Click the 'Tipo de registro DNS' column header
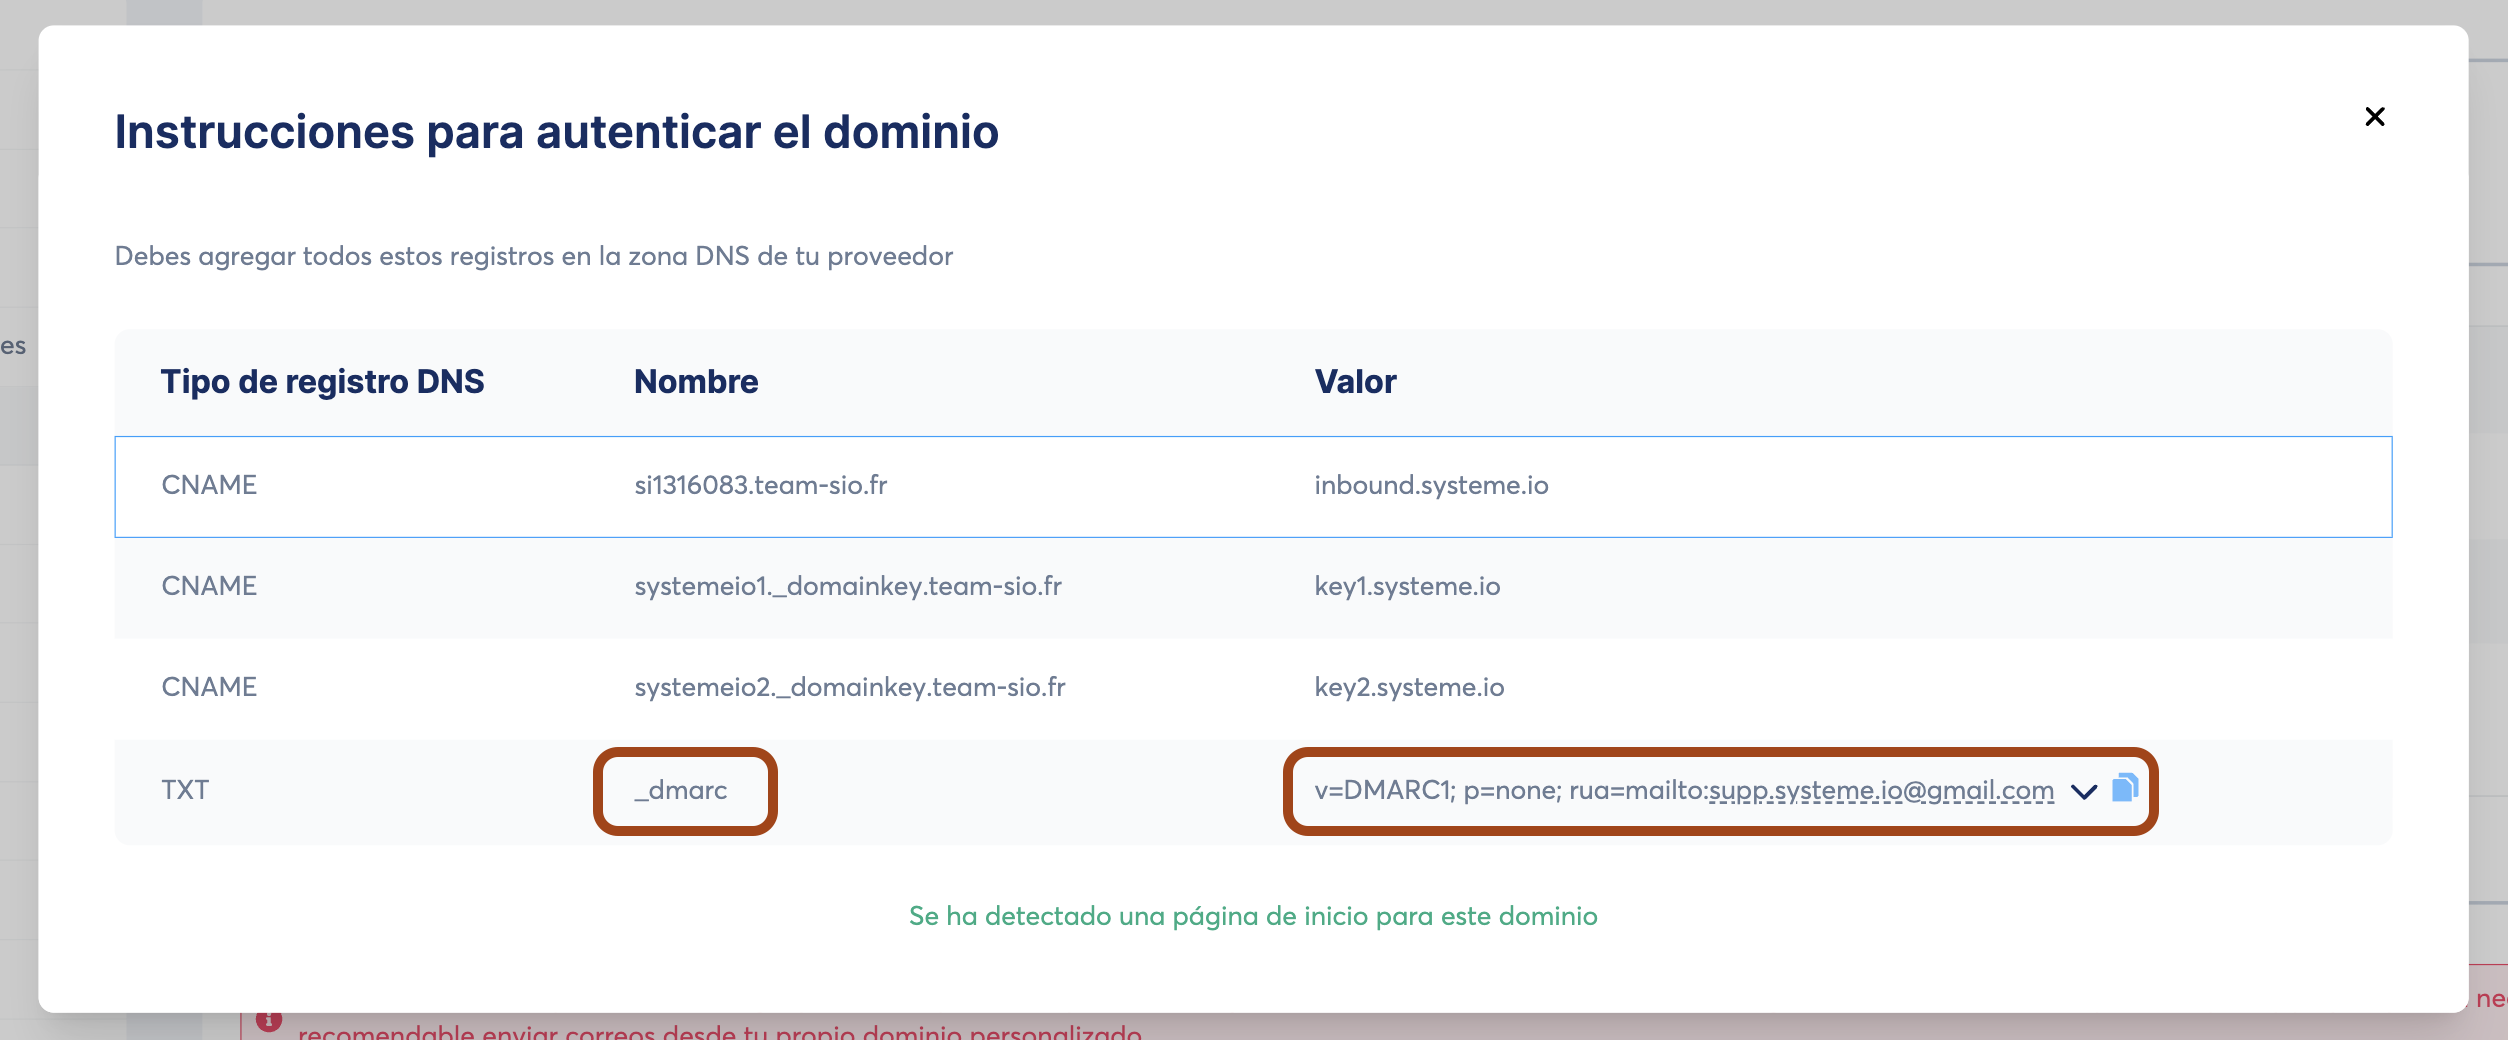This screenshot has width=2508, height=1040. 322,382
